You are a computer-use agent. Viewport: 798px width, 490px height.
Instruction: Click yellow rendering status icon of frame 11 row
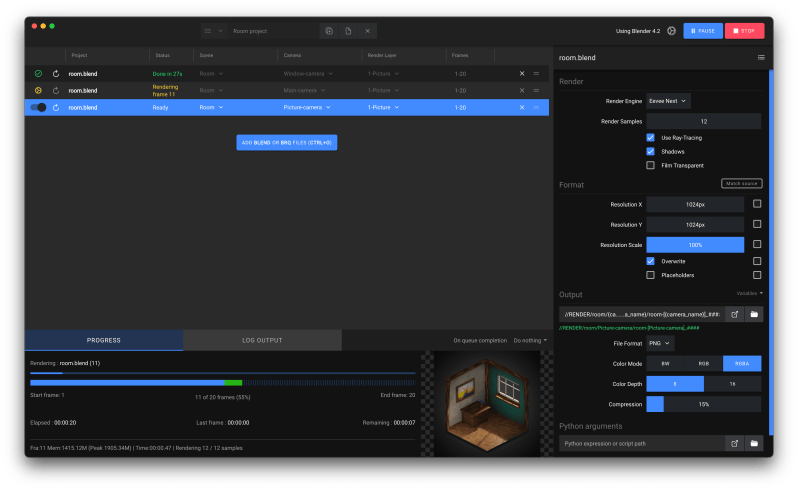38,91
